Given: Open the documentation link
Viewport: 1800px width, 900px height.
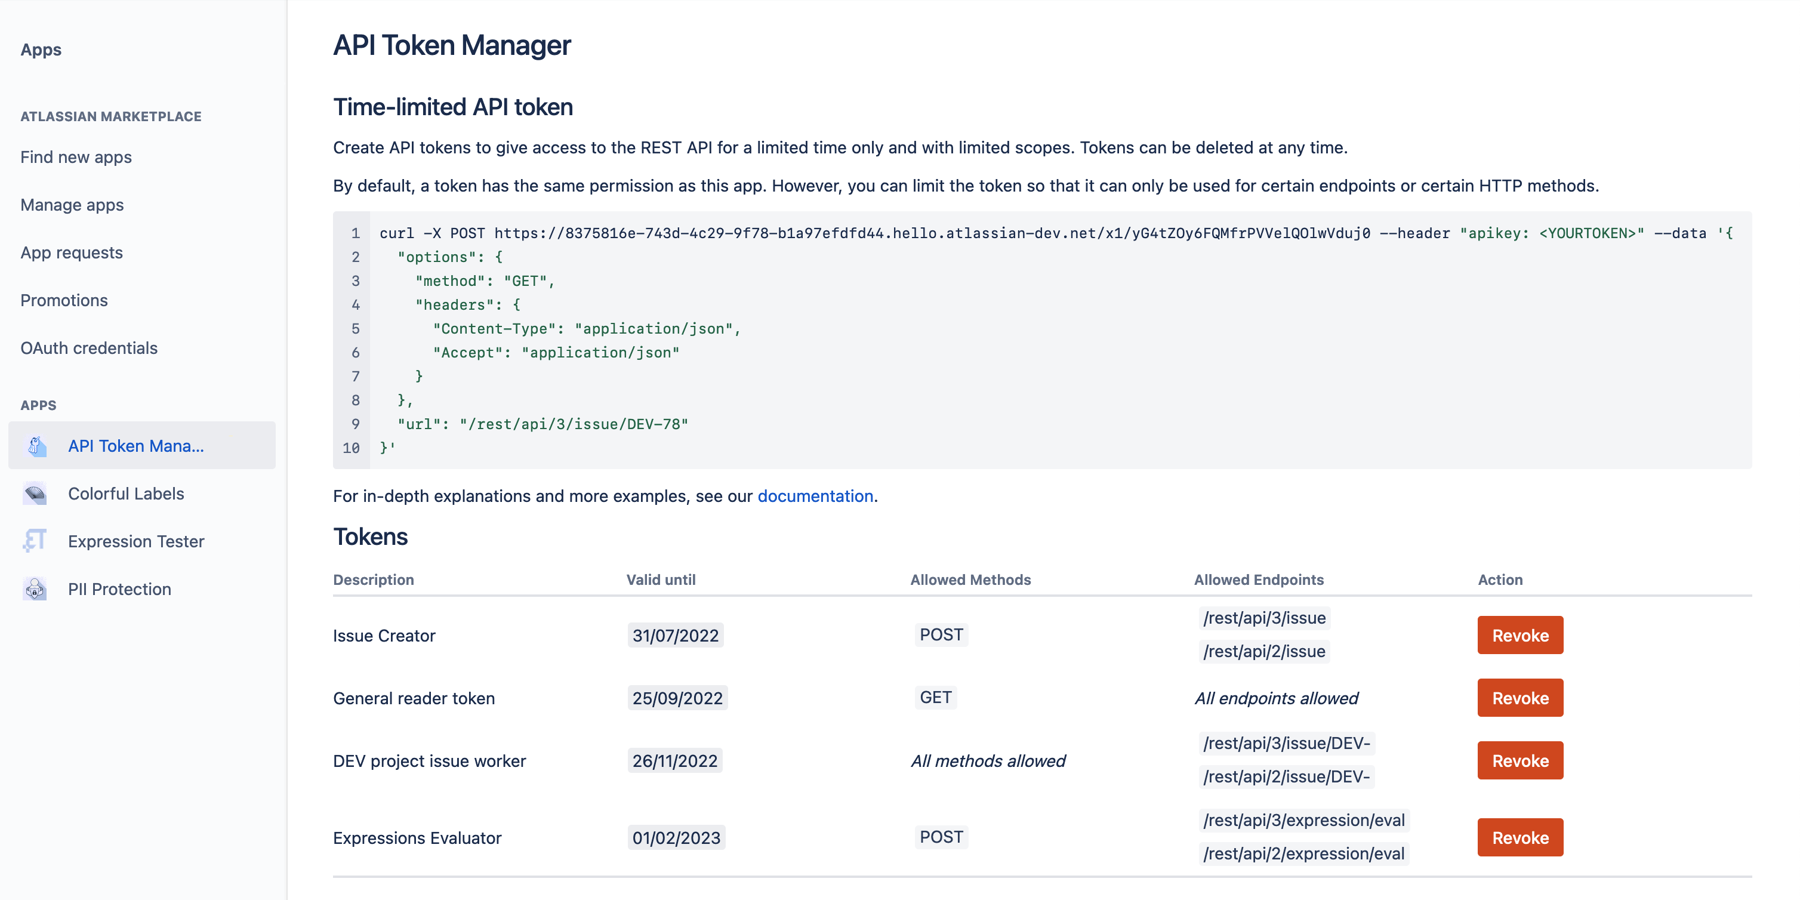Looking at the screenshot, I should point(815,496).
